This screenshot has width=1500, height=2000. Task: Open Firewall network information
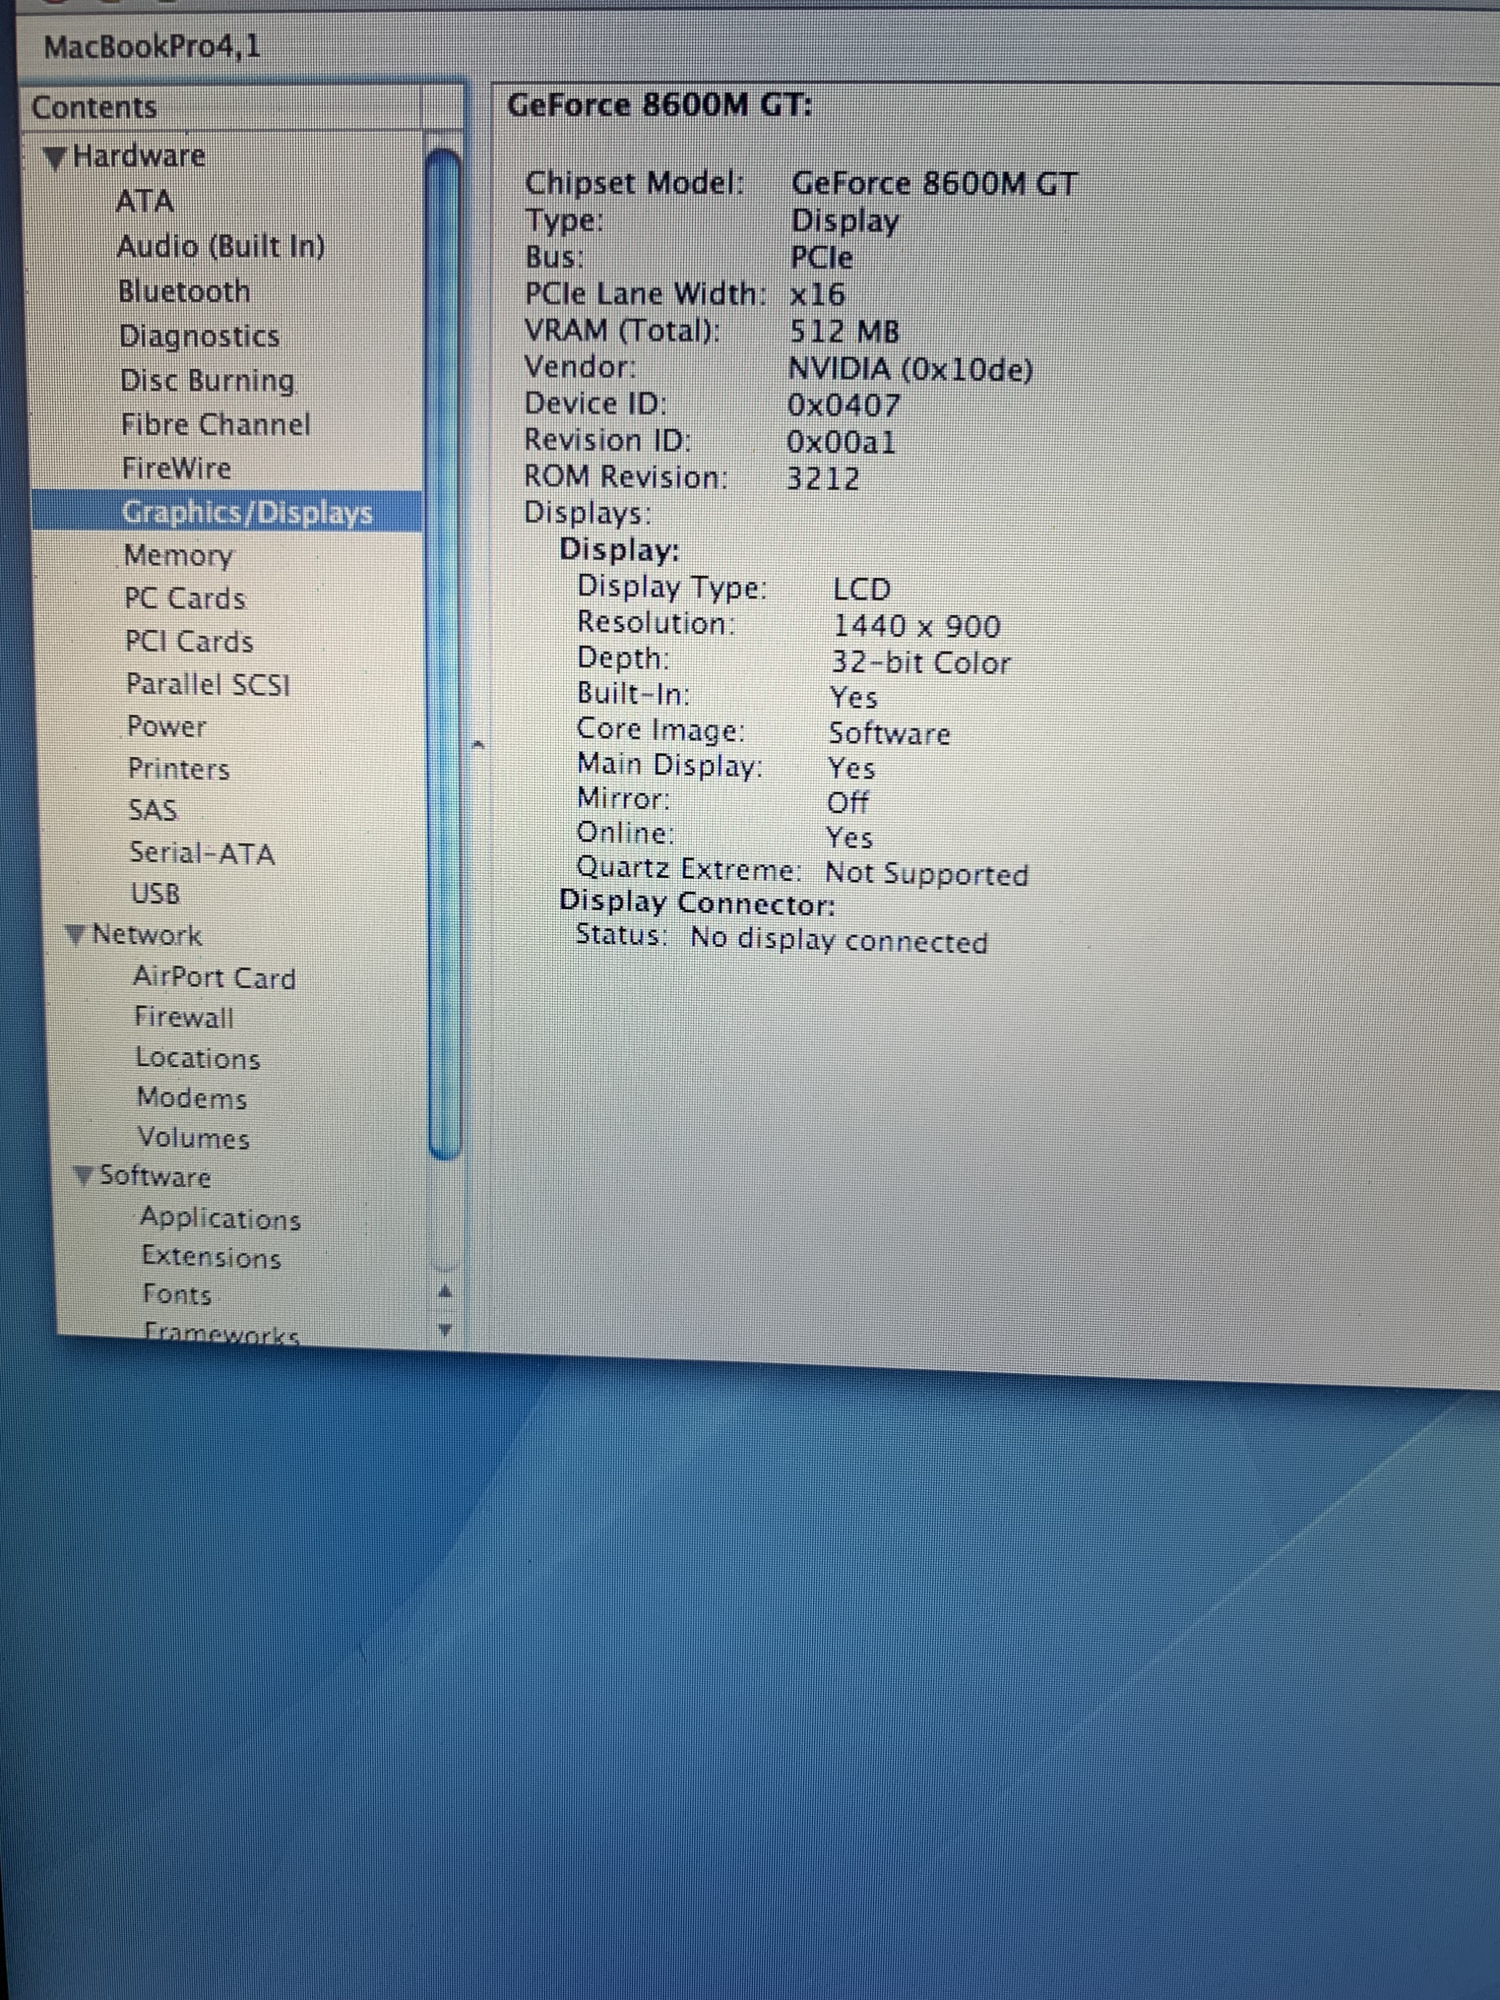pos(184,1018)
